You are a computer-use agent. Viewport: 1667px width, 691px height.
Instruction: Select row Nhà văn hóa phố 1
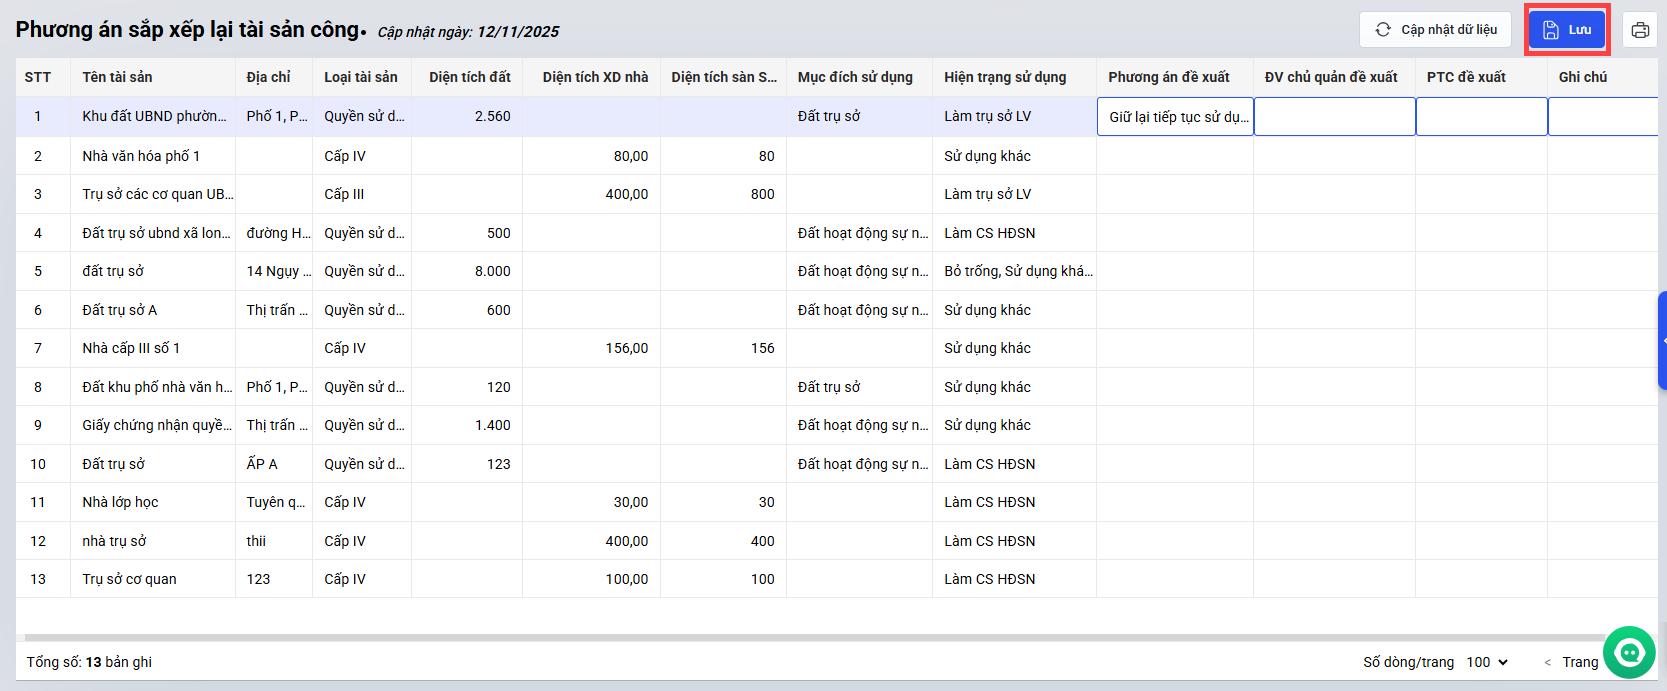point(141,156)
